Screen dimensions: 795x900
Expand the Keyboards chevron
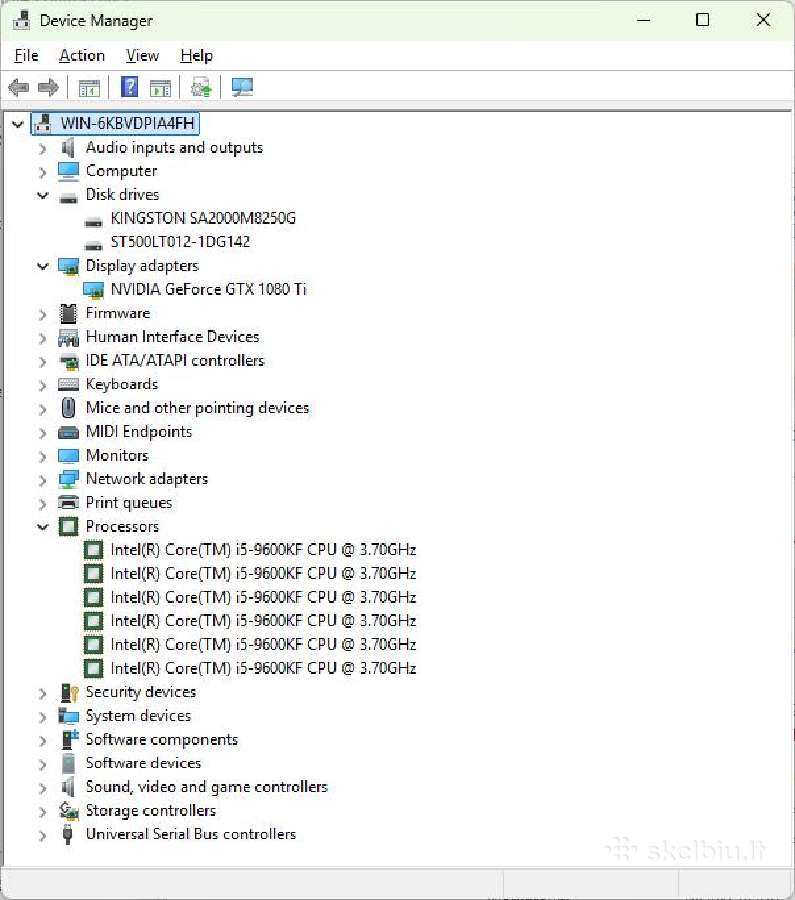coord(42,386)
